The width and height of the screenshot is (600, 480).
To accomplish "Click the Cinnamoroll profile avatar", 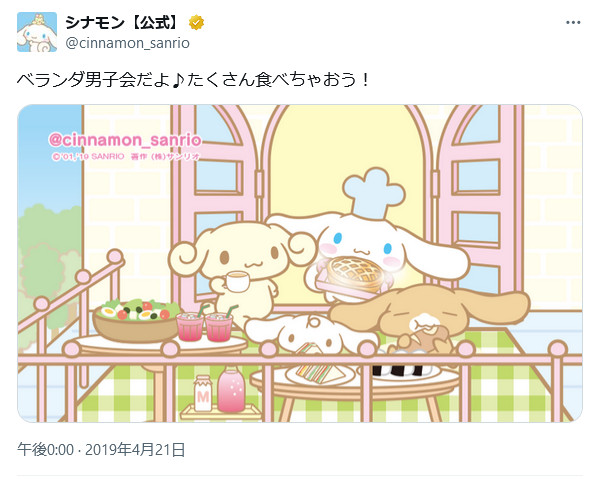I will 37,32.
